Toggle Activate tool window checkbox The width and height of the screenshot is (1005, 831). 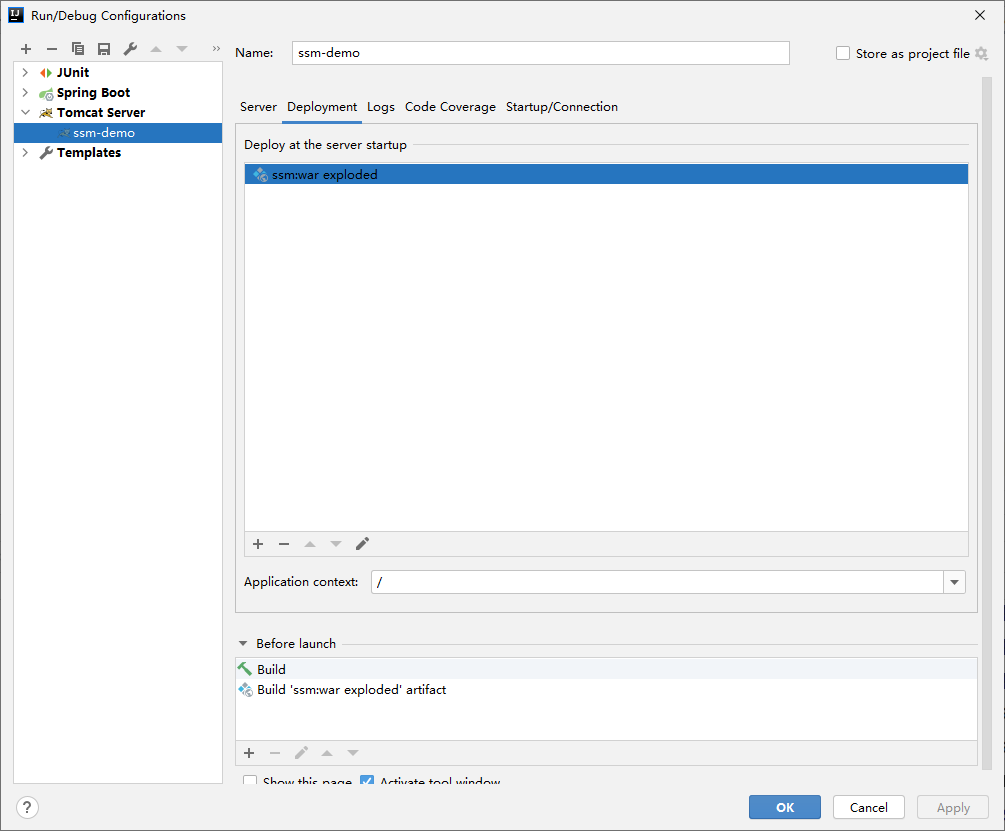[x=367, y=781]
